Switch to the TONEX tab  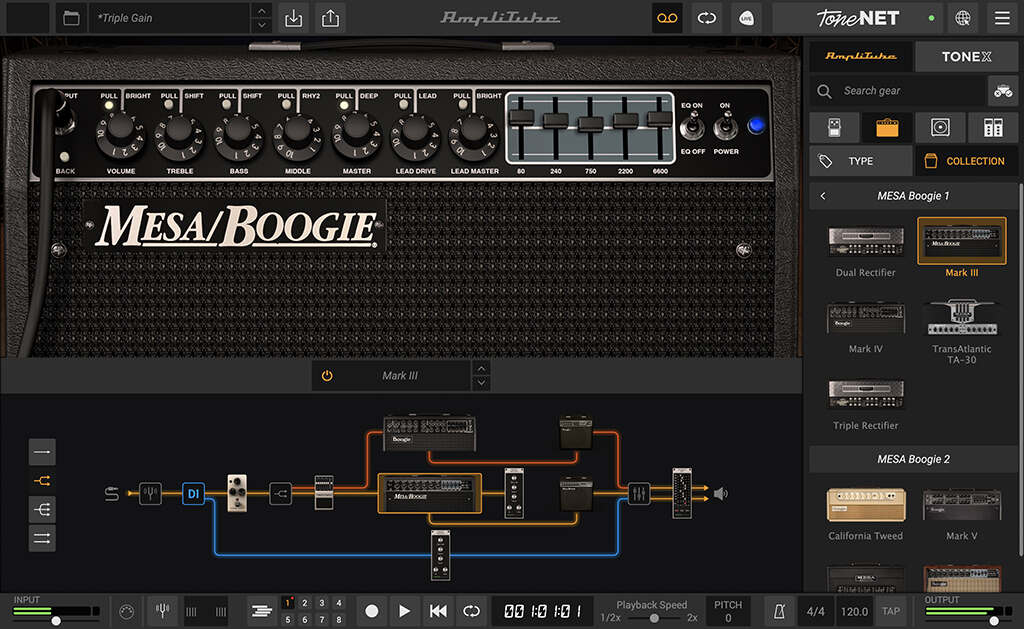pyautogui.click(x=966, y=56)
